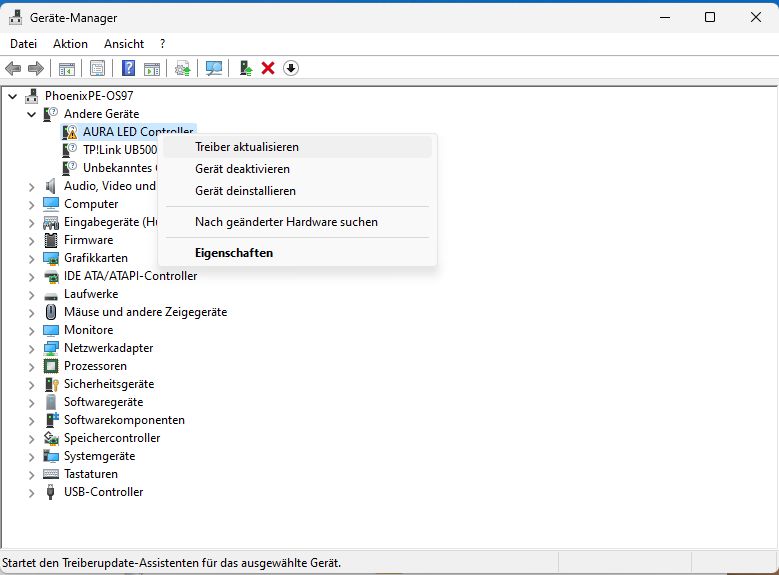This screenshot has height=575, width=779.
Task: Click the Forward arrow toolbar icon
Action: [36, 68]
